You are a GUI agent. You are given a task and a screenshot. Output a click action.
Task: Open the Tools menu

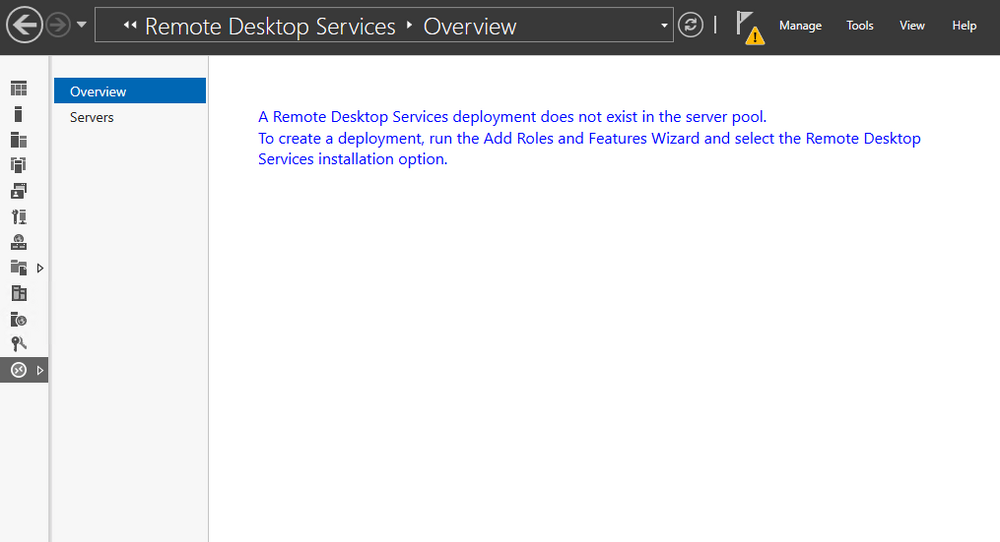[860, 26]
